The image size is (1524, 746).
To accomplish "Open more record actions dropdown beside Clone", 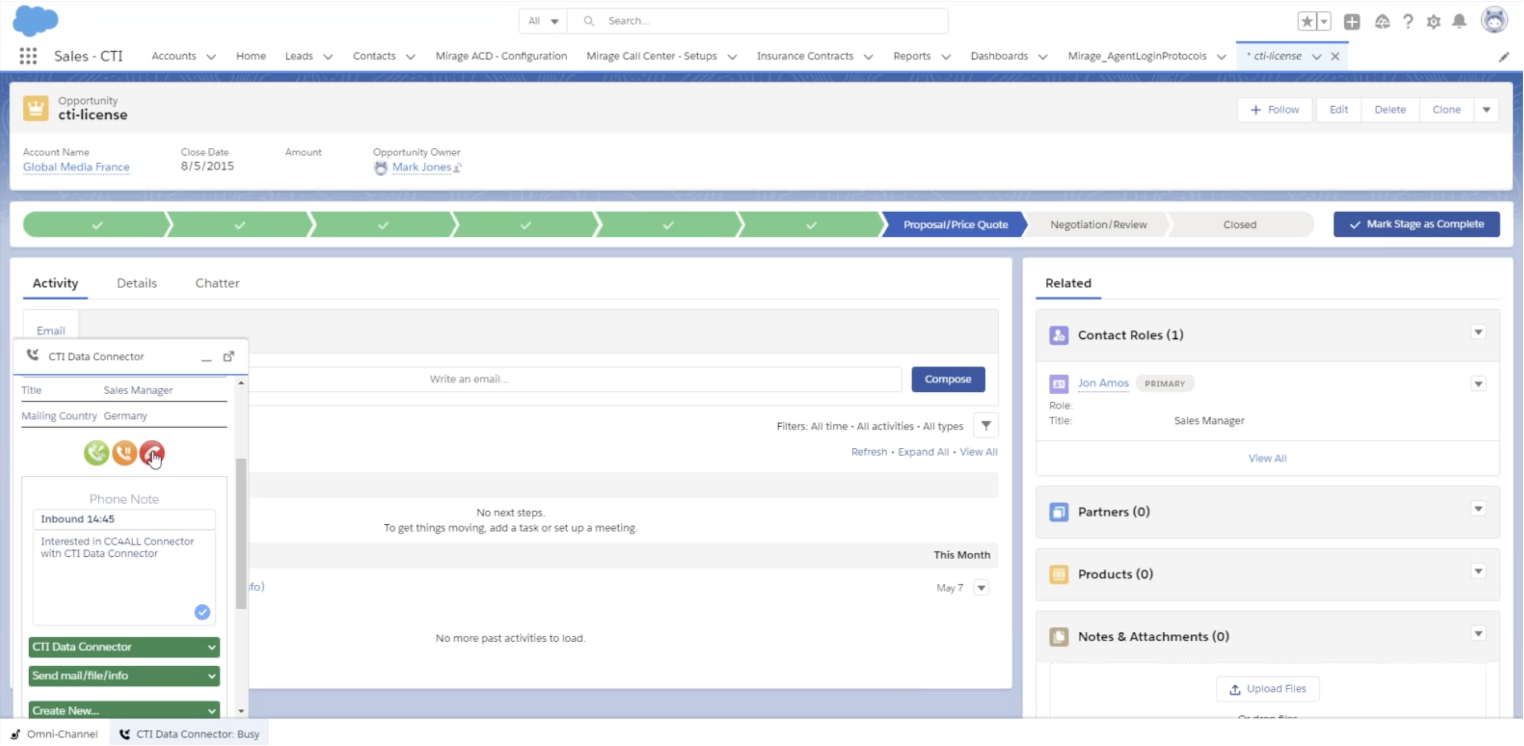I will click(1486, 110).
